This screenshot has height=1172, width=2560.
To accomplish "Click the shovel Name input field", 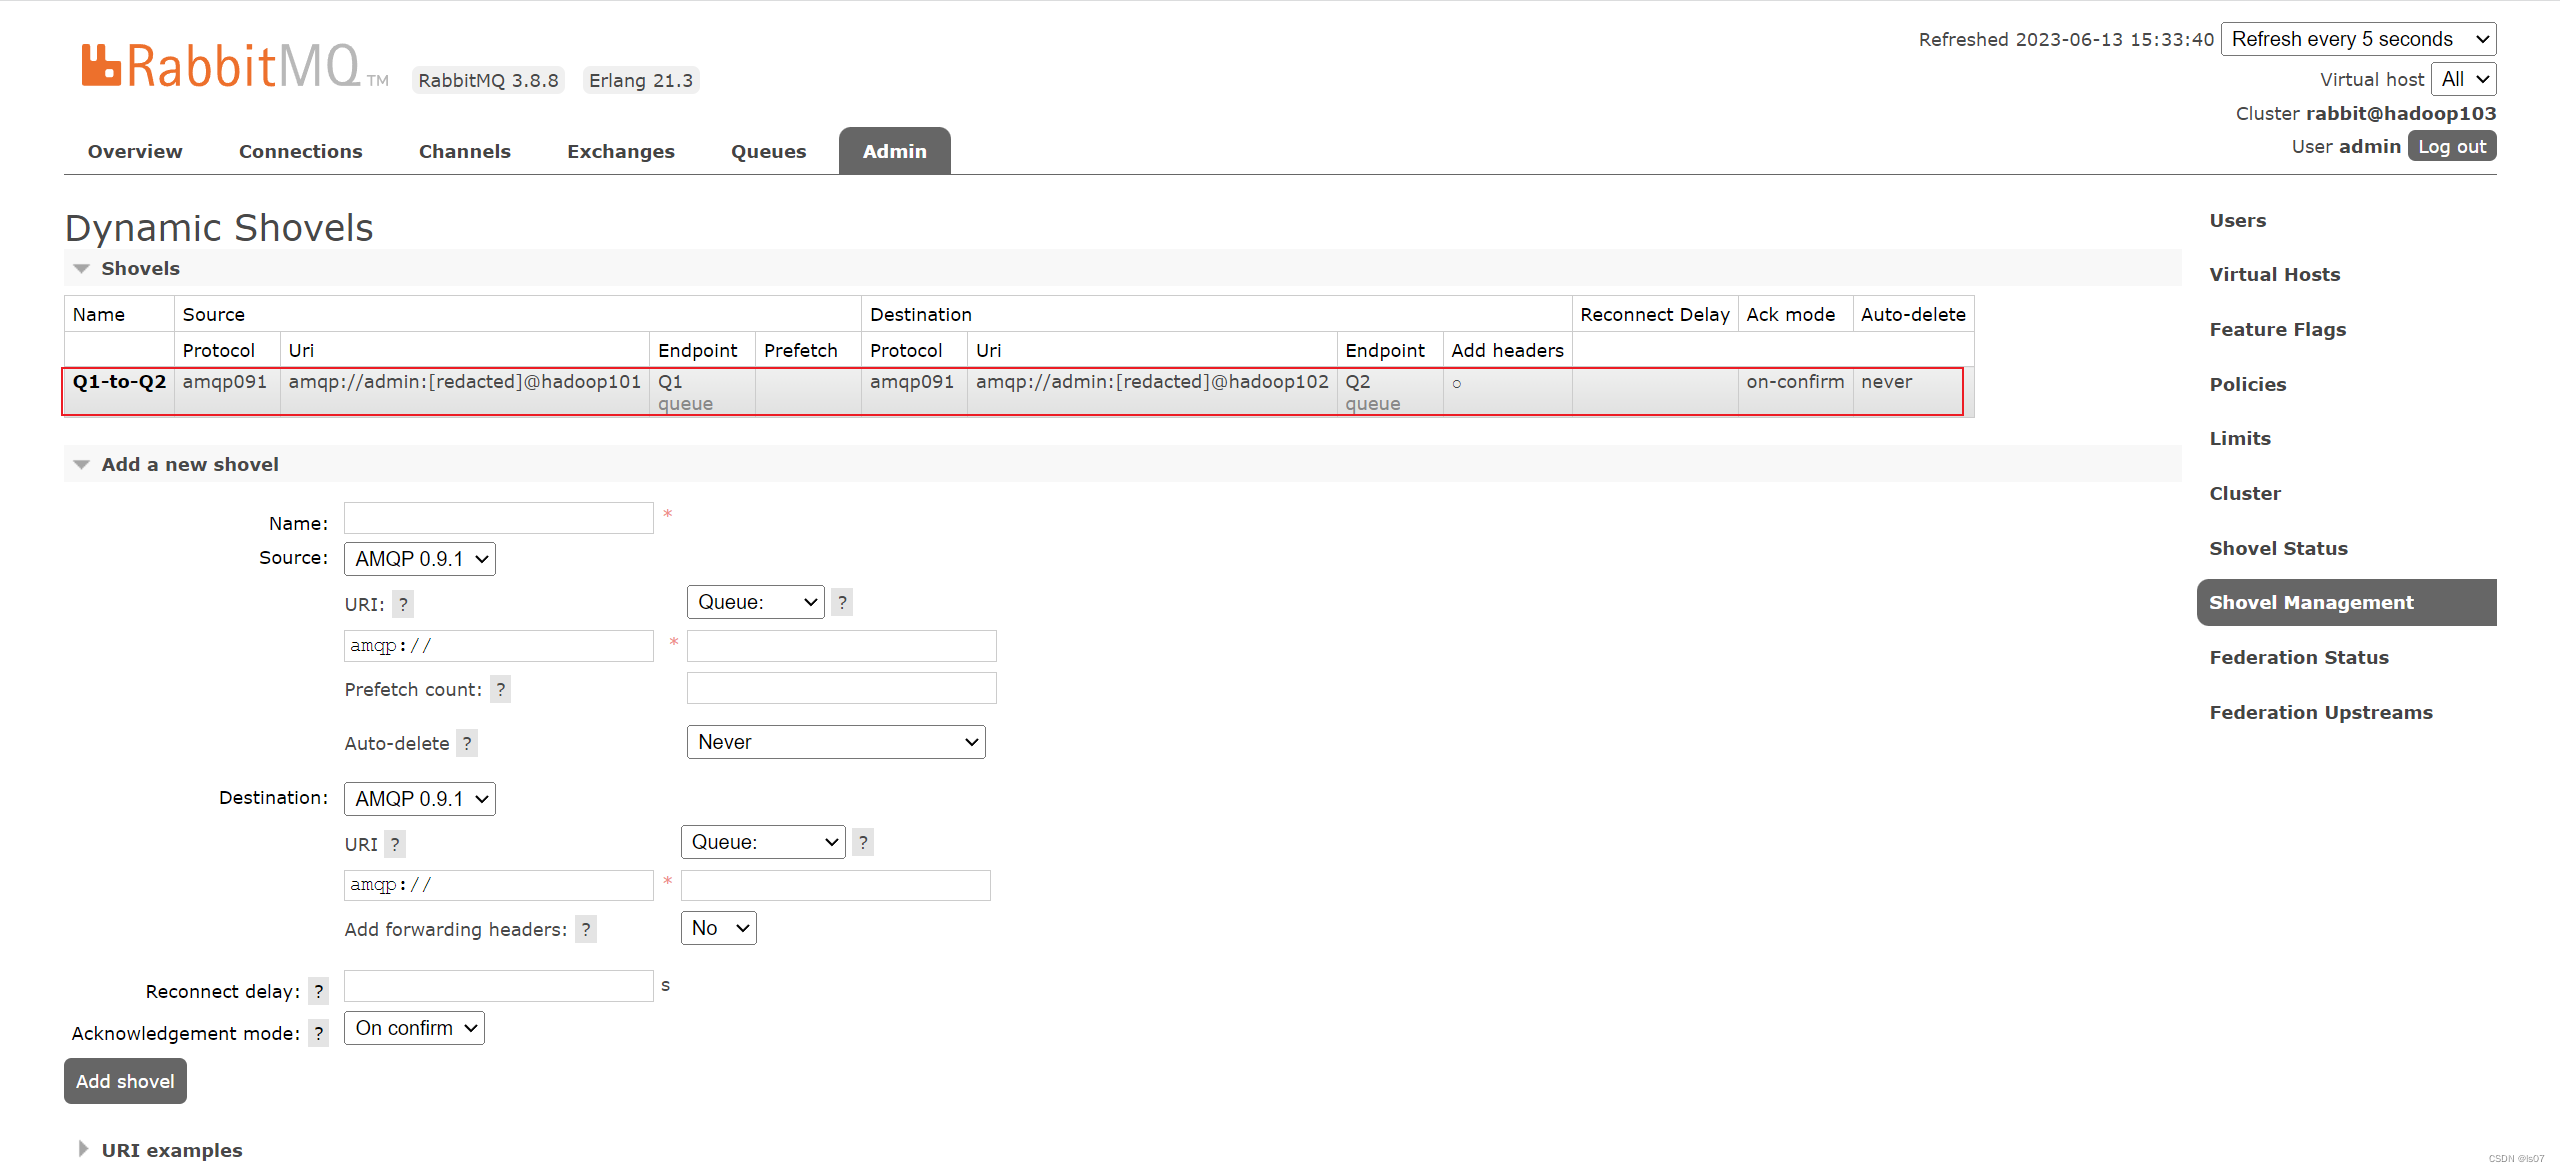I will (x=498, y=518).
